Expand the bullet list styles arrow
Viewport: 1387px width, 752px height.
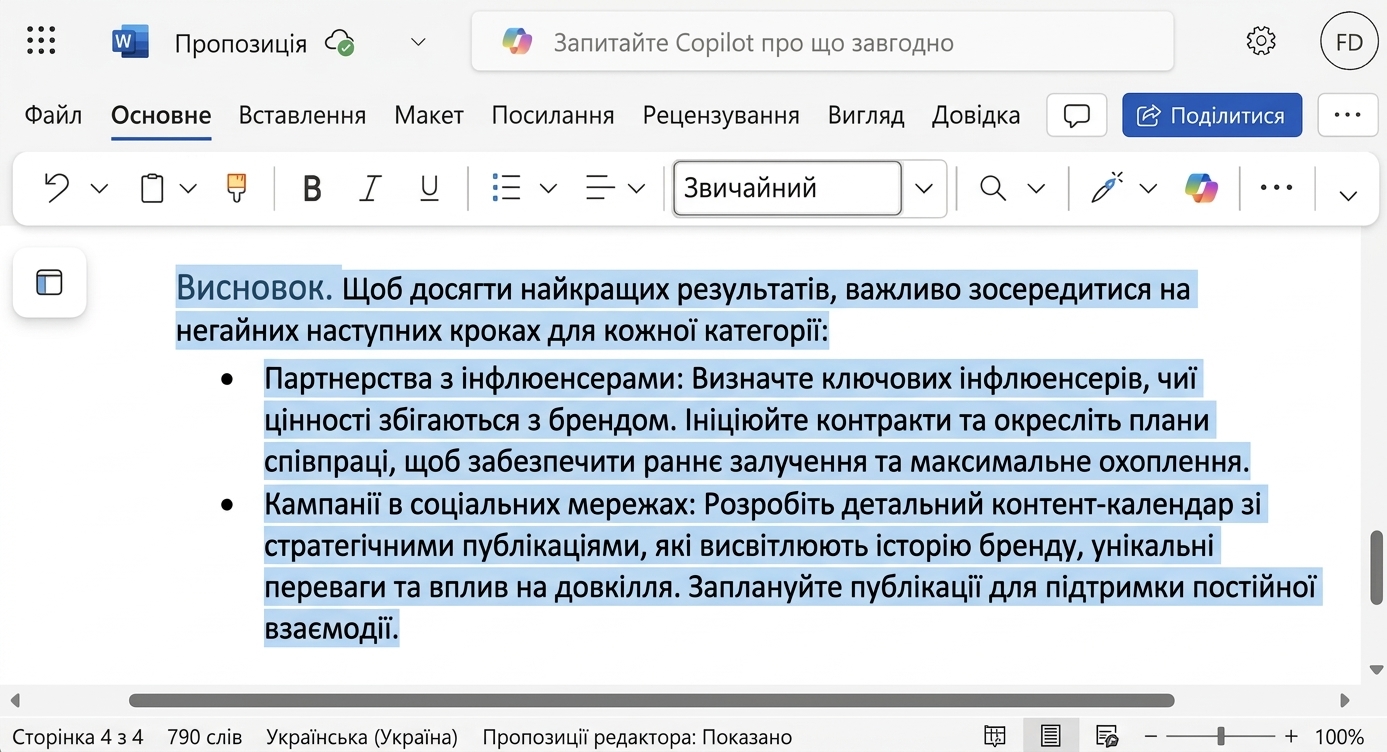(548, 188)
